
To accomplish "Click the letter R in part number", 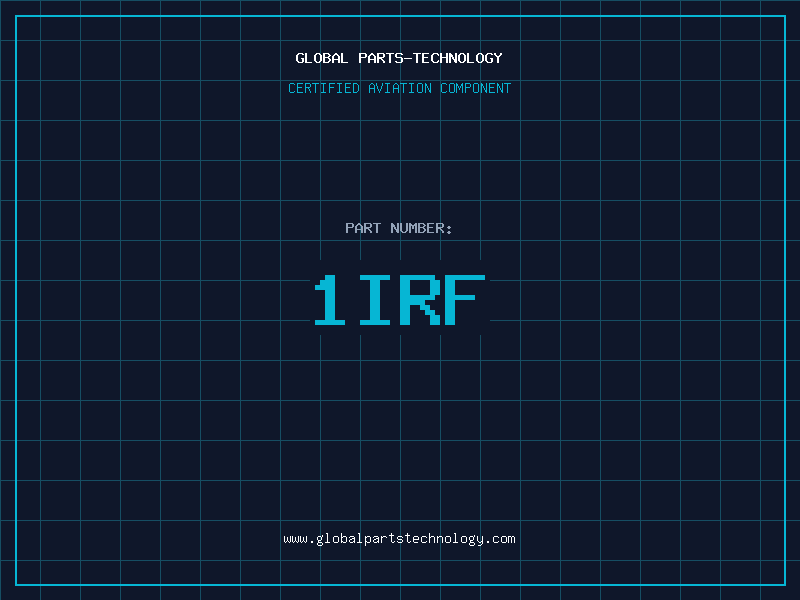I will 421,300.
